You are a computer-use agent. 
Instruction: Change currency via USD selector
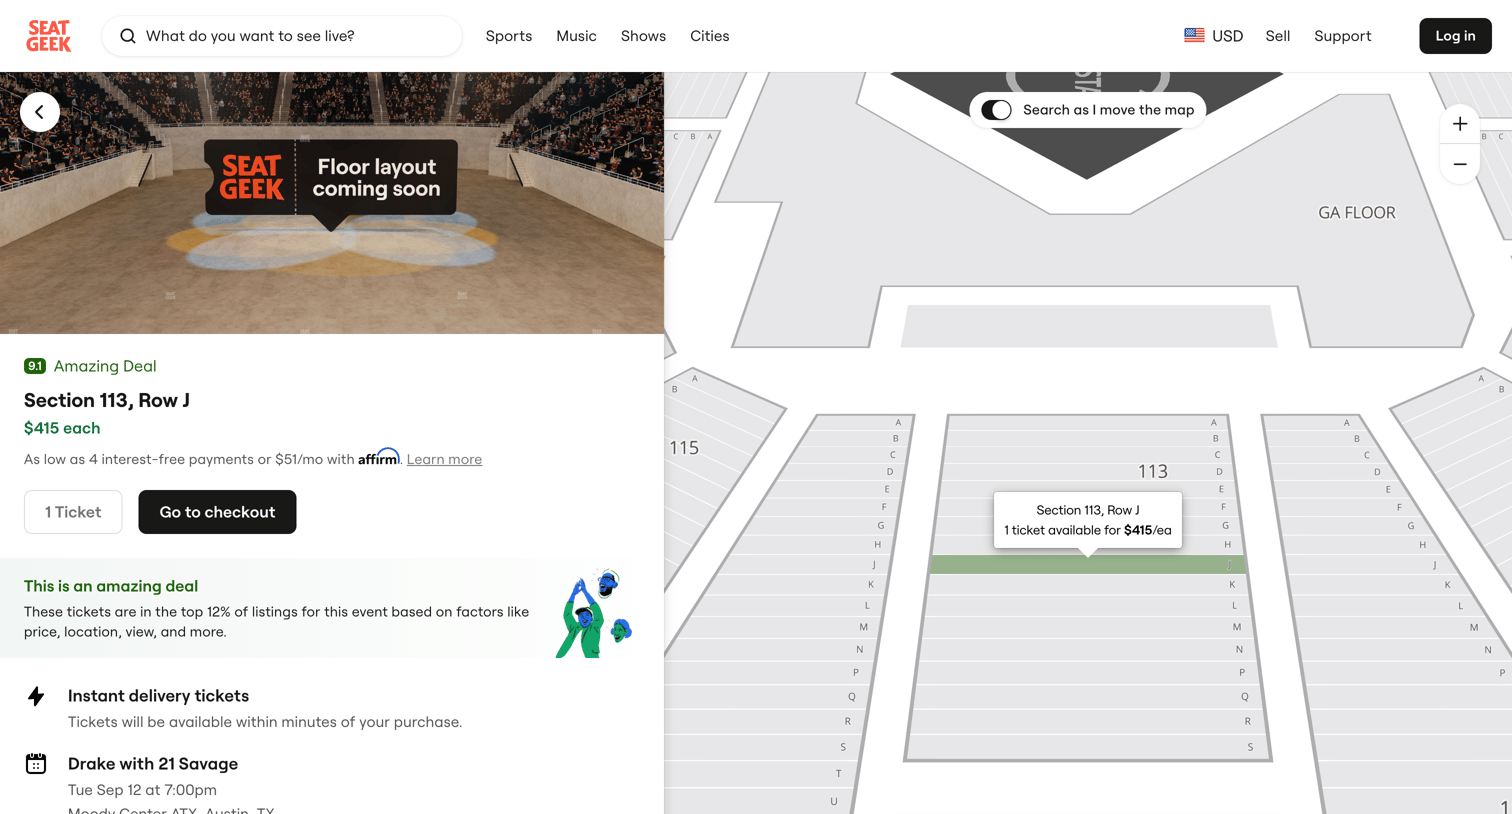click(1214, 36)
